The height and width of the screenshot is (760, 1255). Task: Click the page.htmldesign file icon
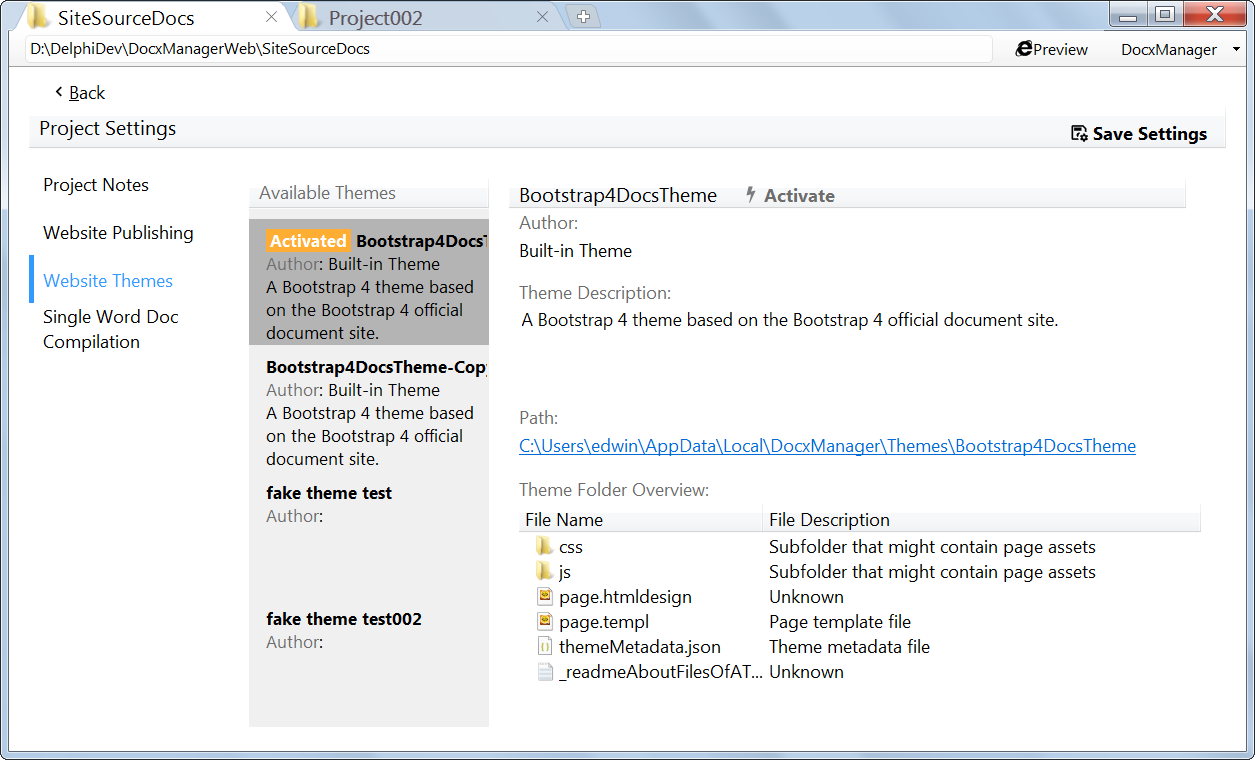pyautogui.click(x=544, y=596)
